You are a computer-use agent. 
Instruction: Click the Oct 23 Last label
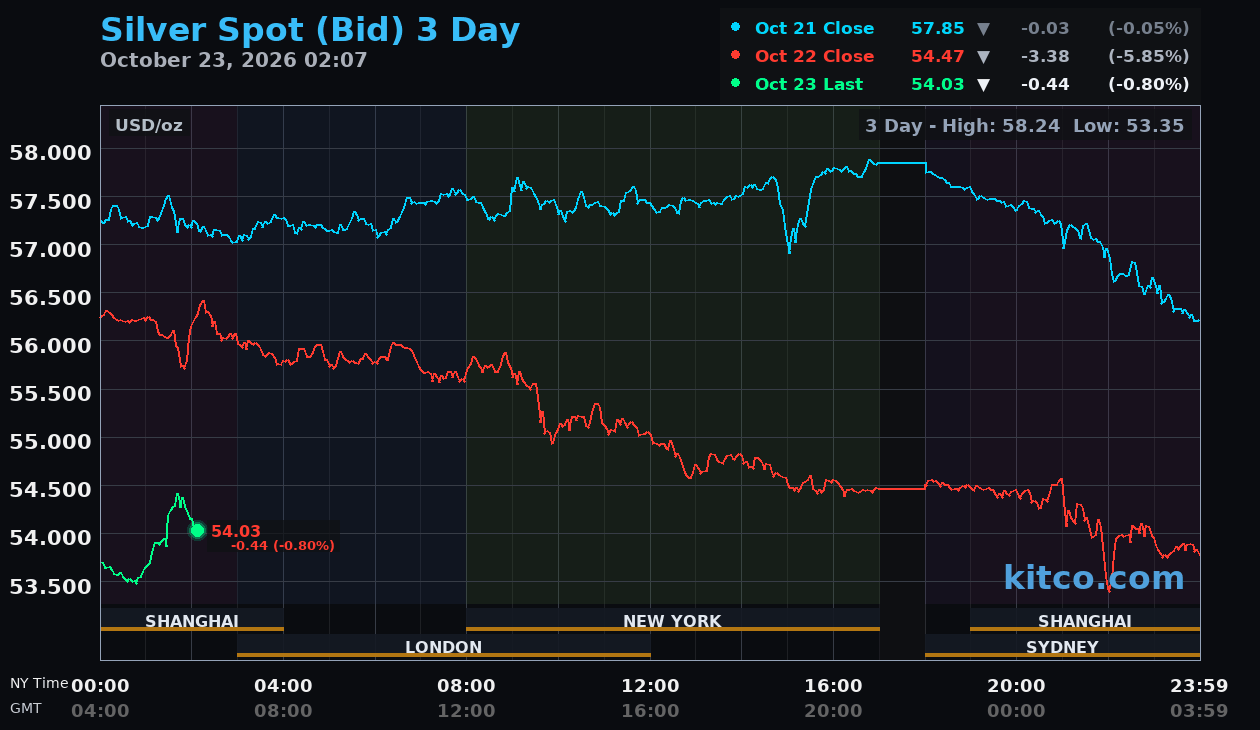click(809, 84)
